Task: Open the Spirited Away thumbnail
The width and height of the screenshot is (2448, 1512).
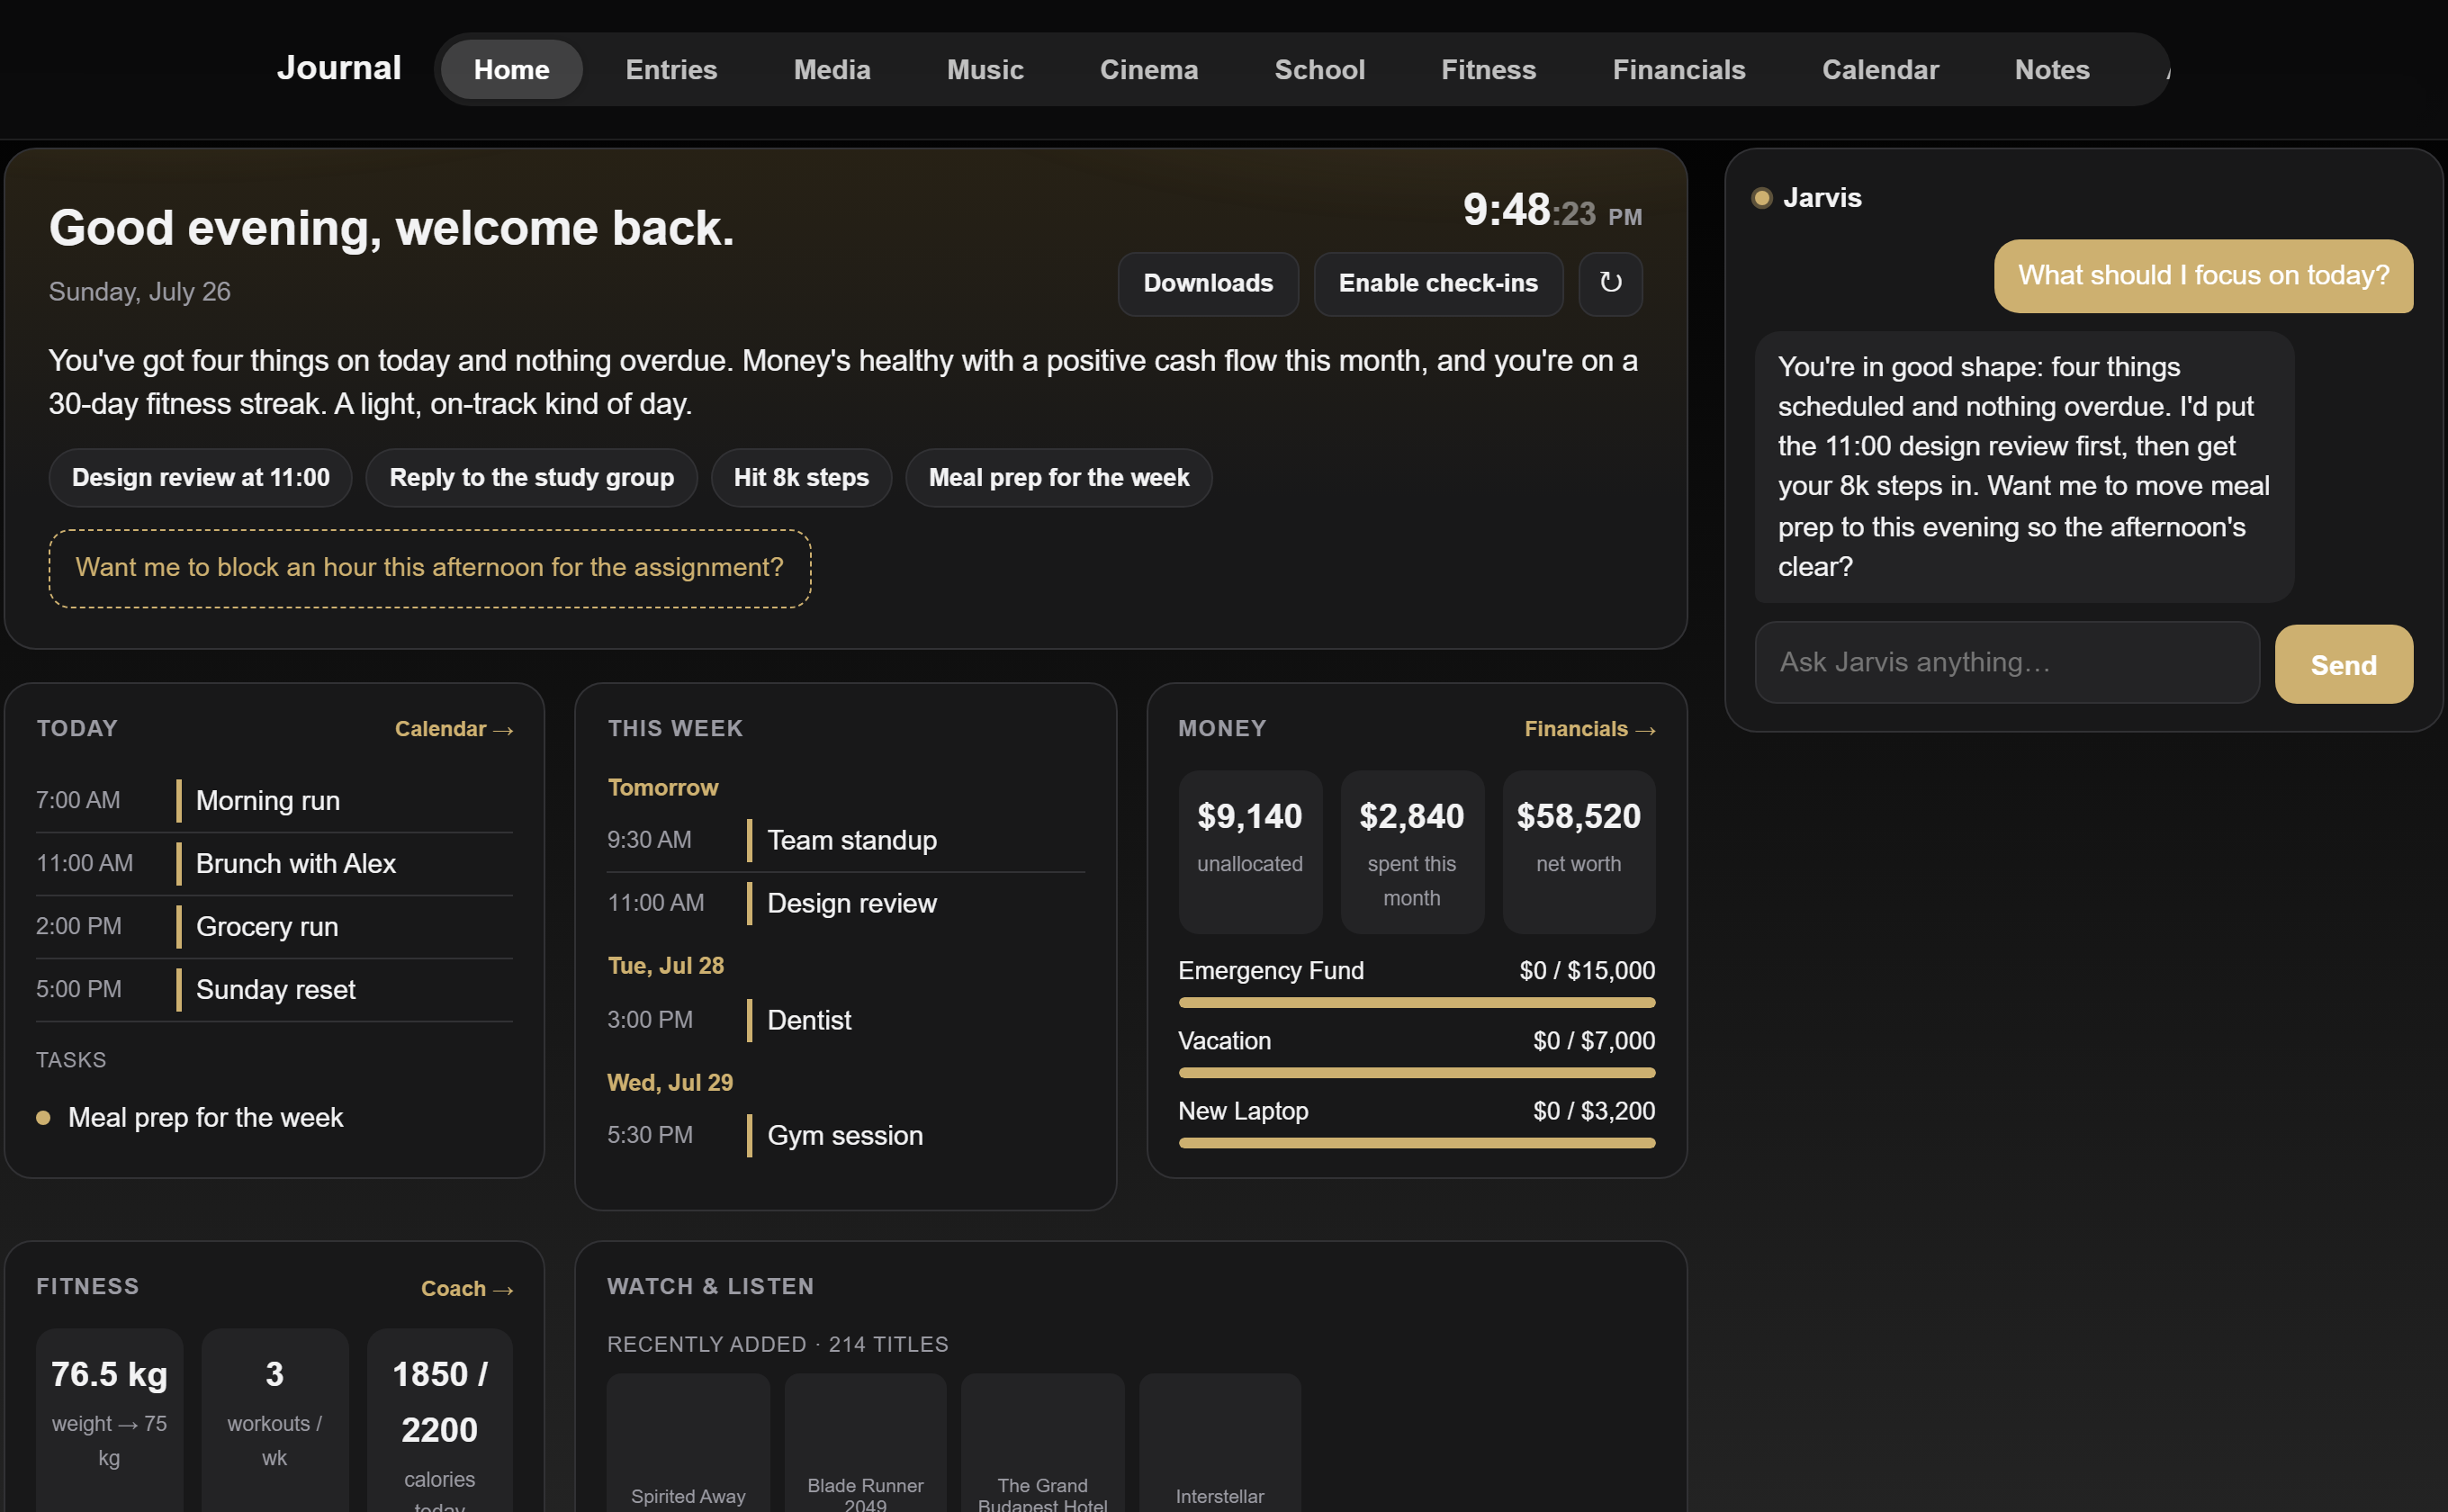Action: tap(688, 1442)
